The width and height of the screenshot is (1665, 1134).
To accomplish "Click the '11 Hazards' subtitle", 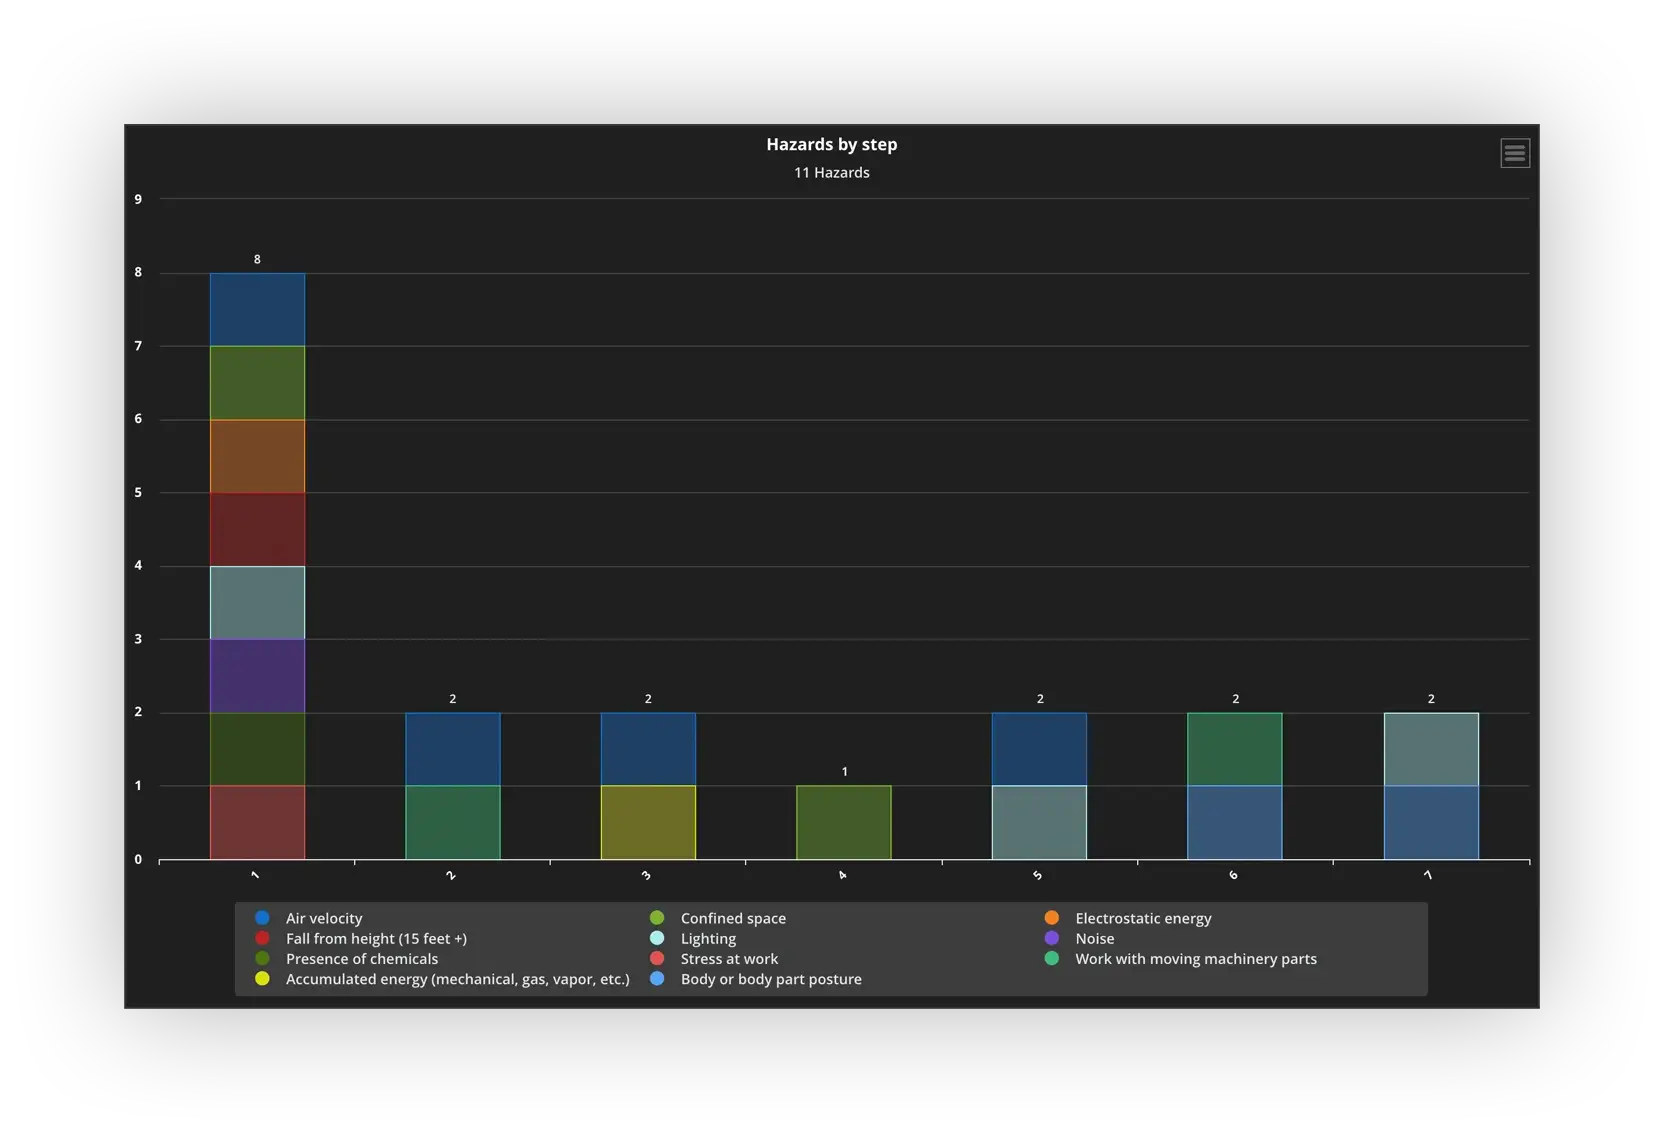I will (832, 173).
